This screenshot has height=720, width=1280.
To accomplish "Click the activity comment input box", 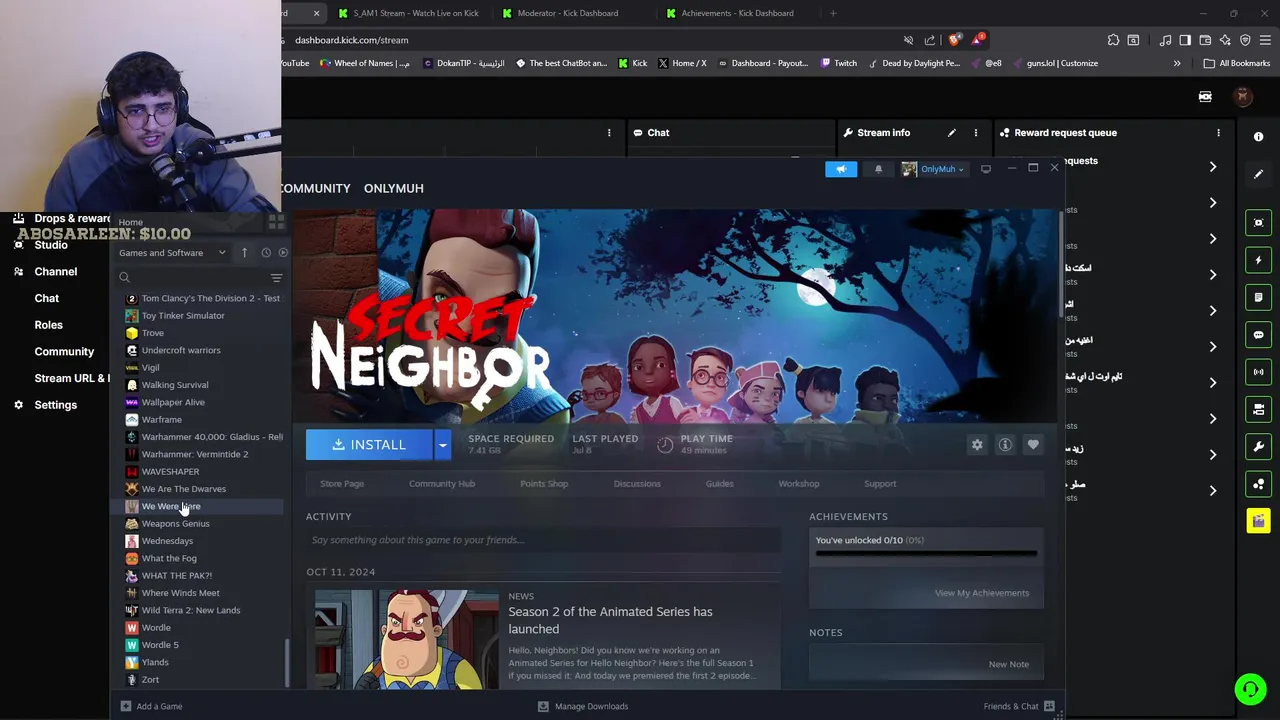I will point(543,540).
